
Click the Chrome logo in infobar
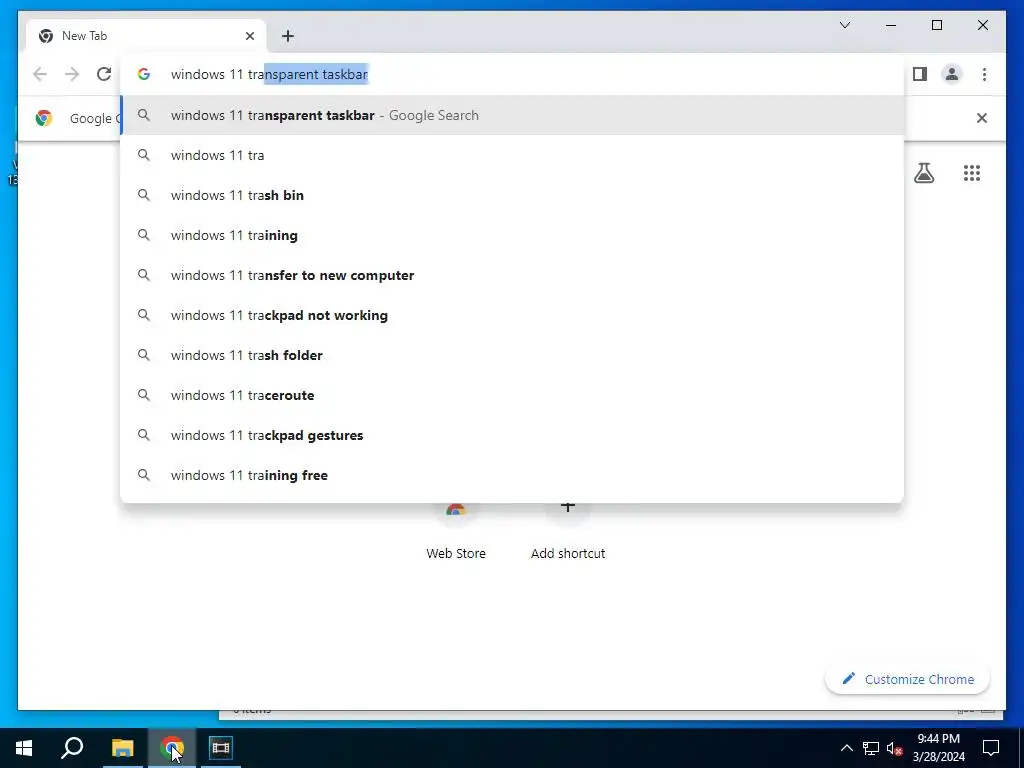[44, 118]
